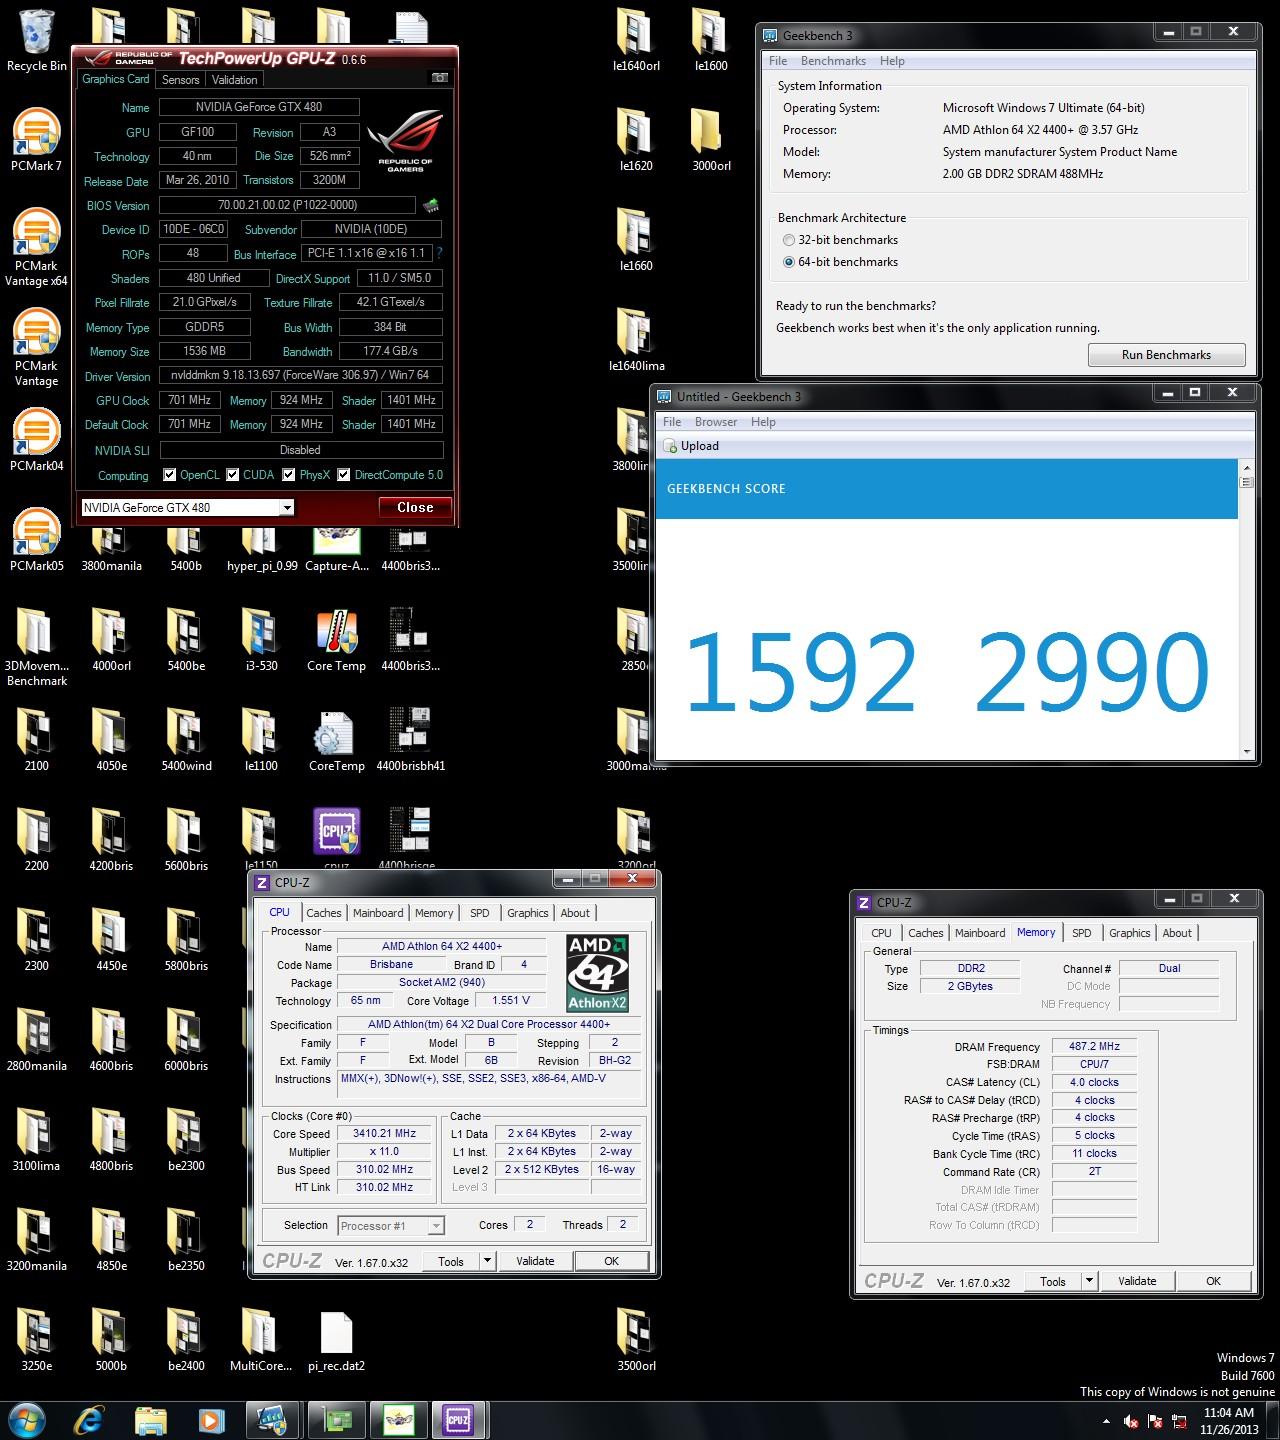Open the Recycle Bin desktop icon

36,38
